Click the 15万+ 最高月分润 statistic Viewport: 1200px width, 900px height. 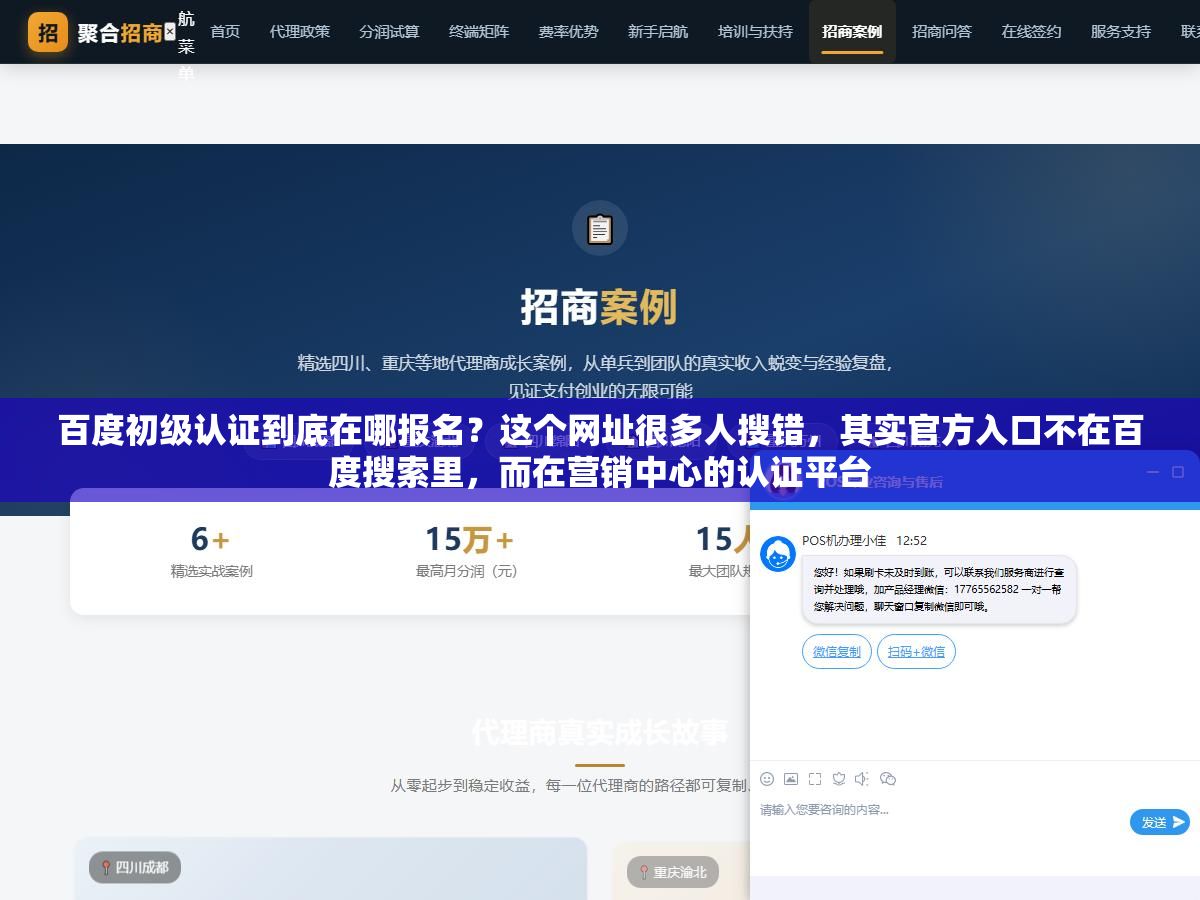[467, 551]
